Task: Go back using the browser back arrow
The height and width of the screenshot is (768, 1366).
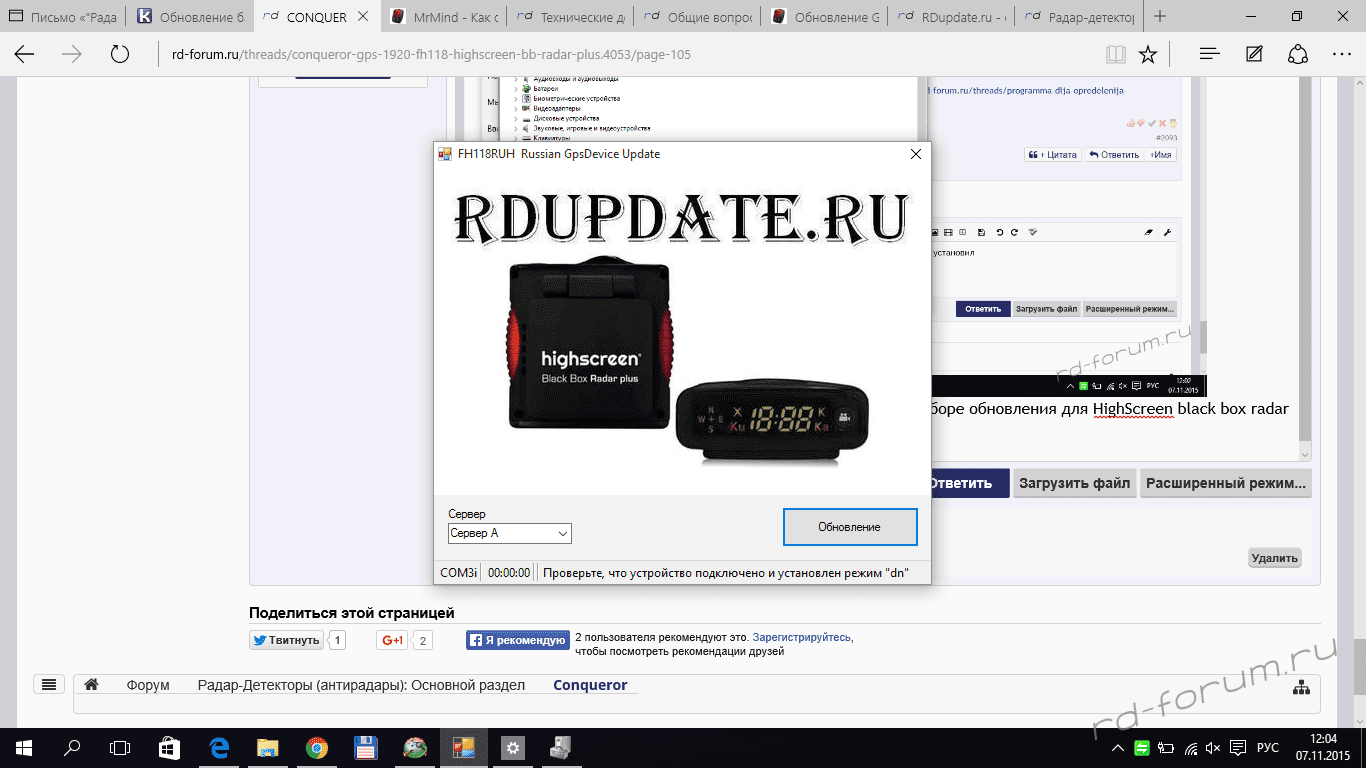Action: click(x=24, y=55)
